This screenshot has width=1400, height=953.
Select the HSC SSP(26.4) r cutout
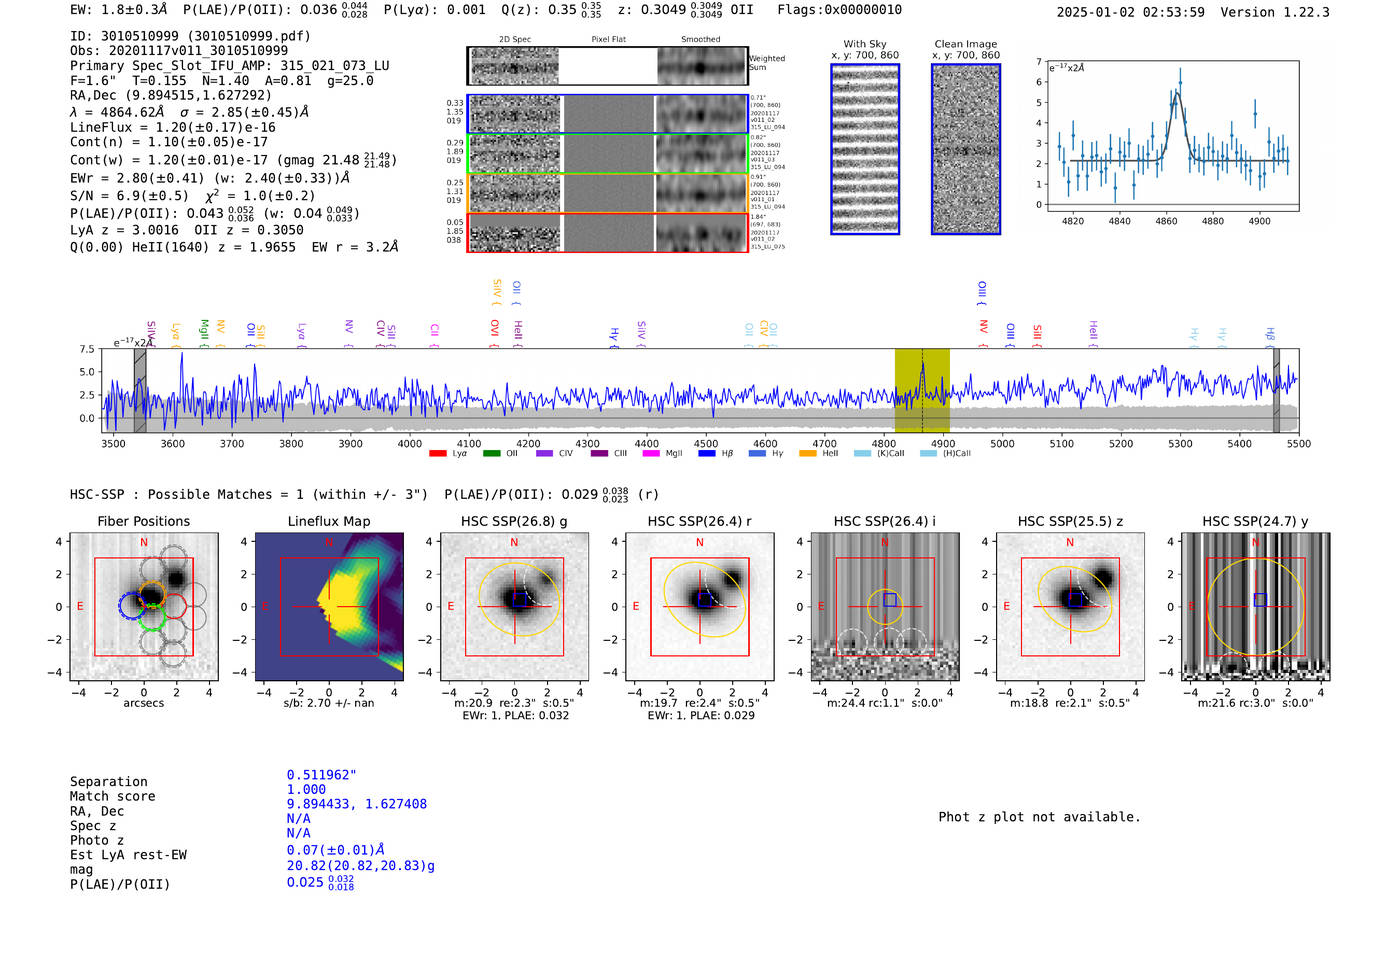(700, 606)
